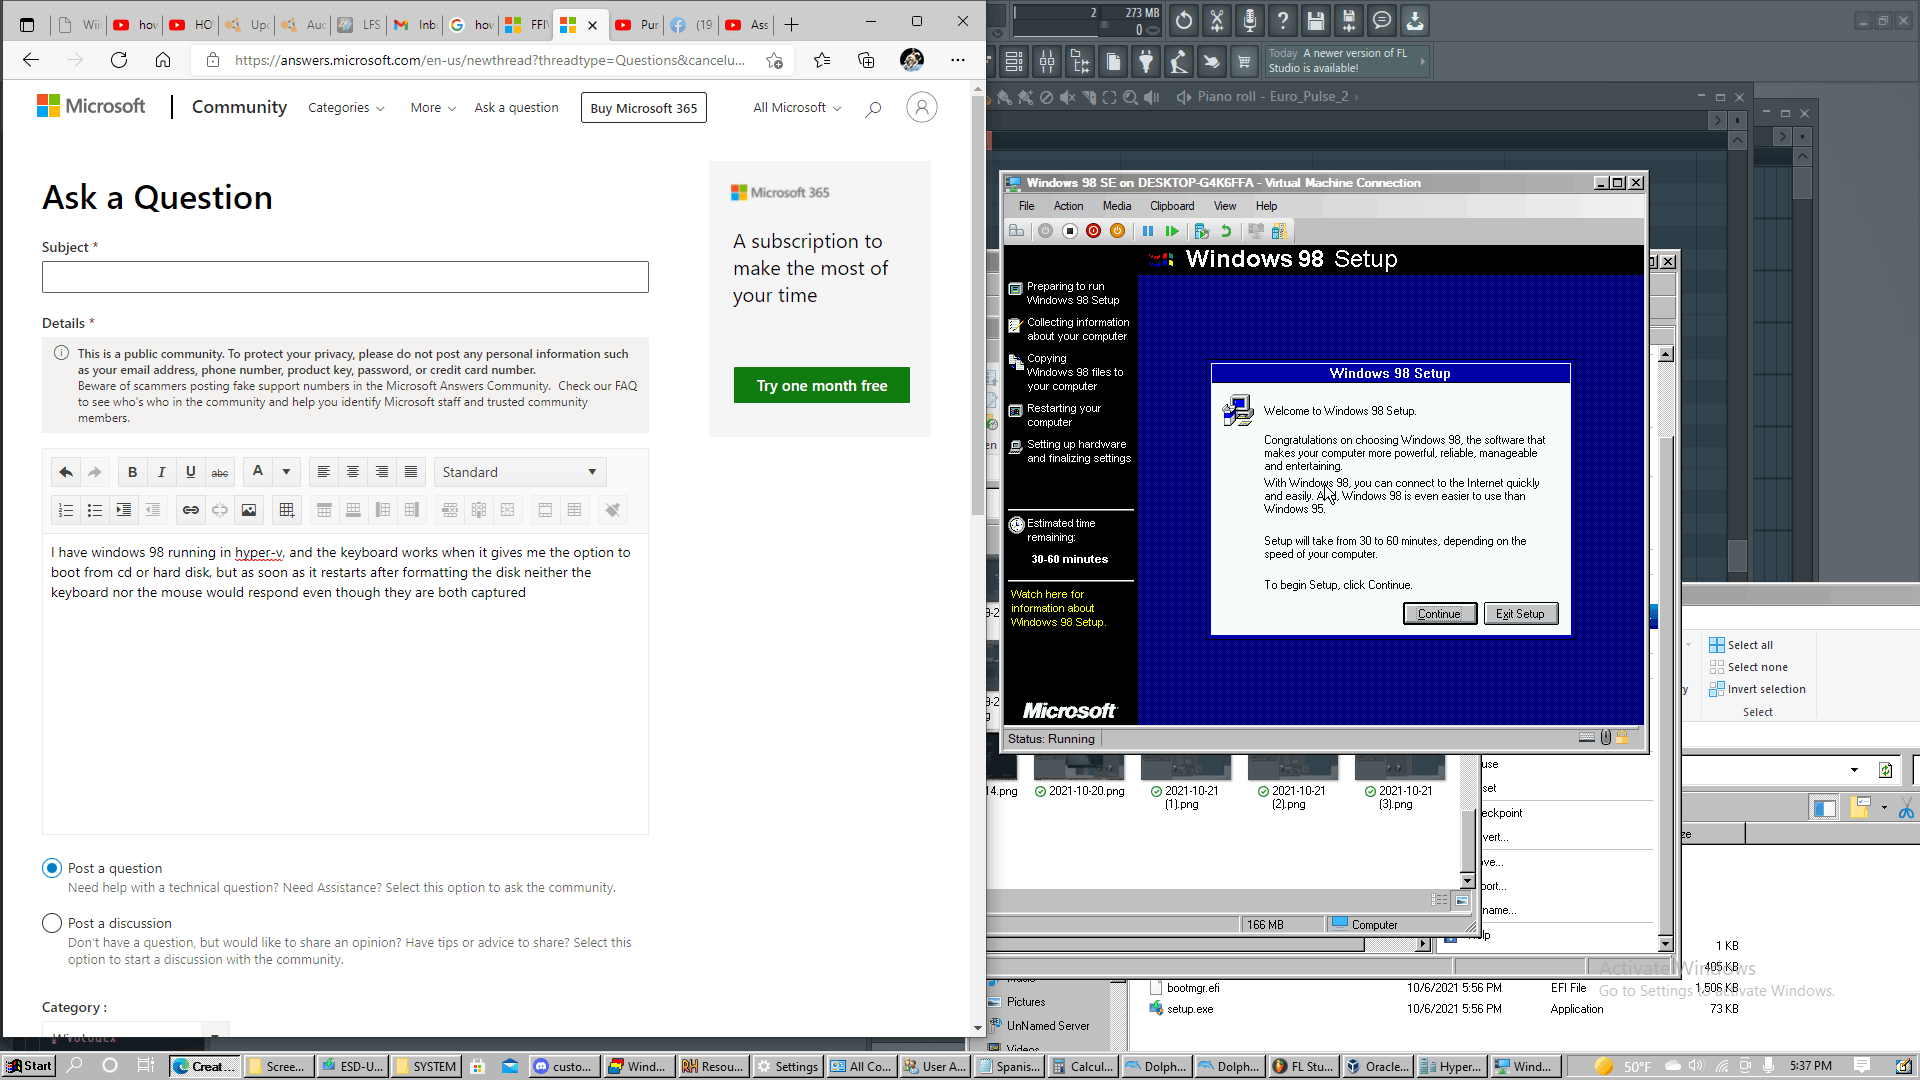Click Buy Microsoft 365 button
Screen dimensions: 1920x1080
pyautogui.click(x=644, y=108)
